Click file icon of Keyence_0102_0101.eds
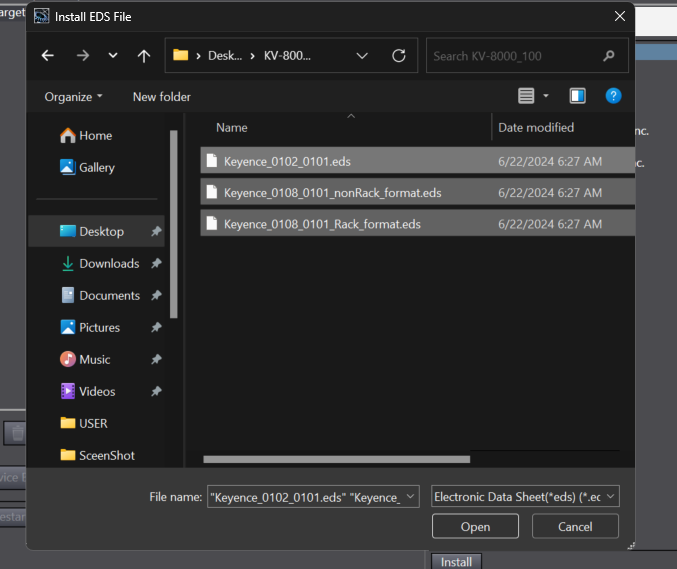677x569 pixels. (x=212, y=161)
